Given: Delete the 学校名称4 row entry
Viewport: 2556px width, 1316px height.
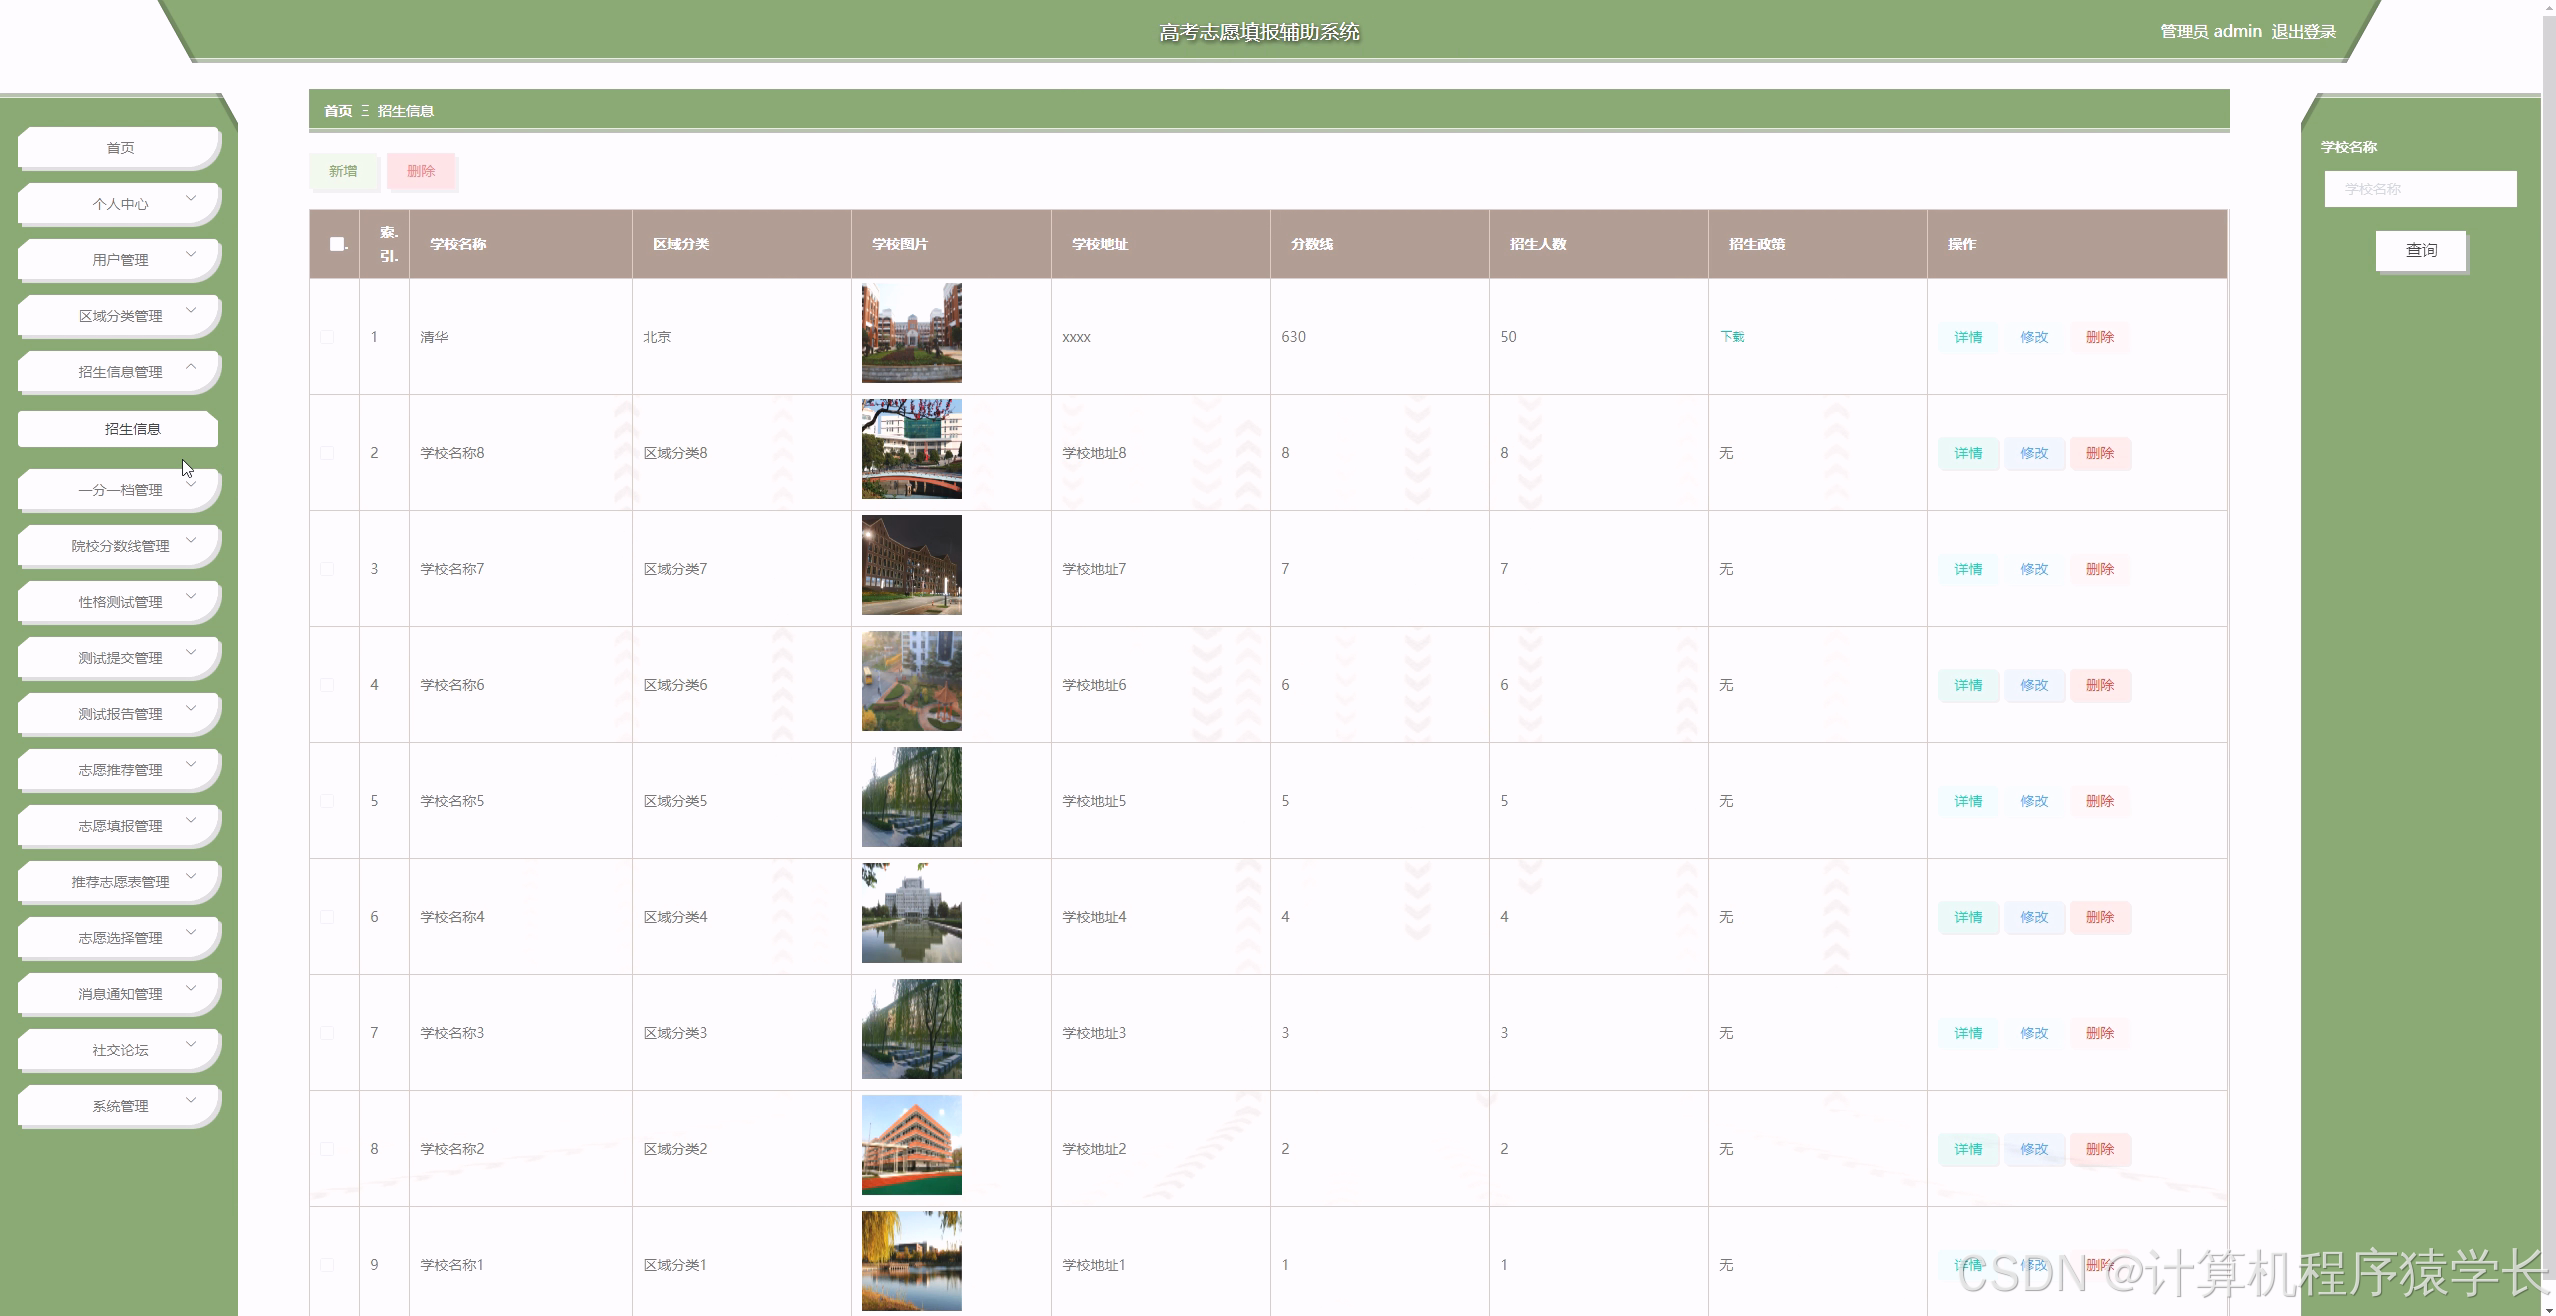Looking at the screenshot, I should (x=2100, y=917).
